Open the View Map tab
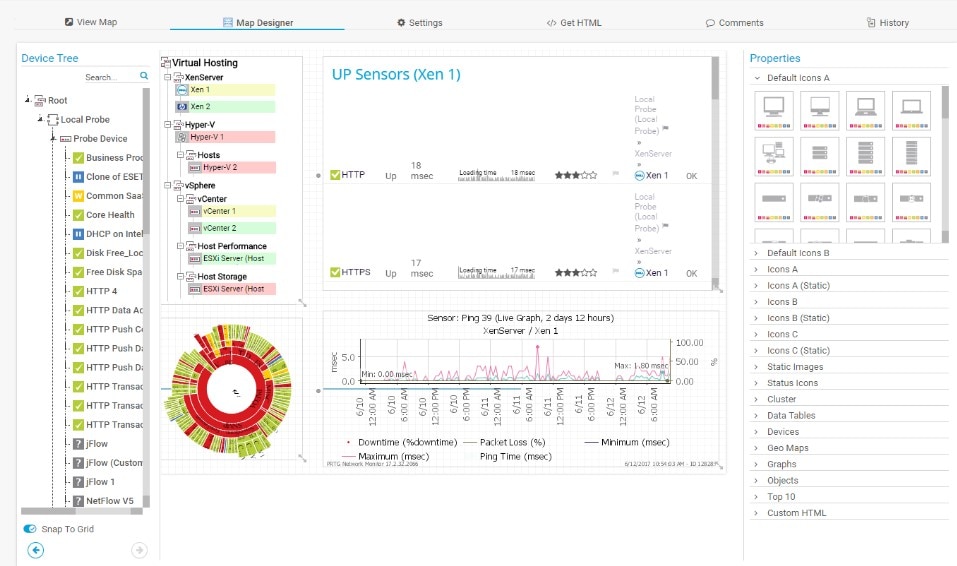957x566 pixels. click(91, 22)
